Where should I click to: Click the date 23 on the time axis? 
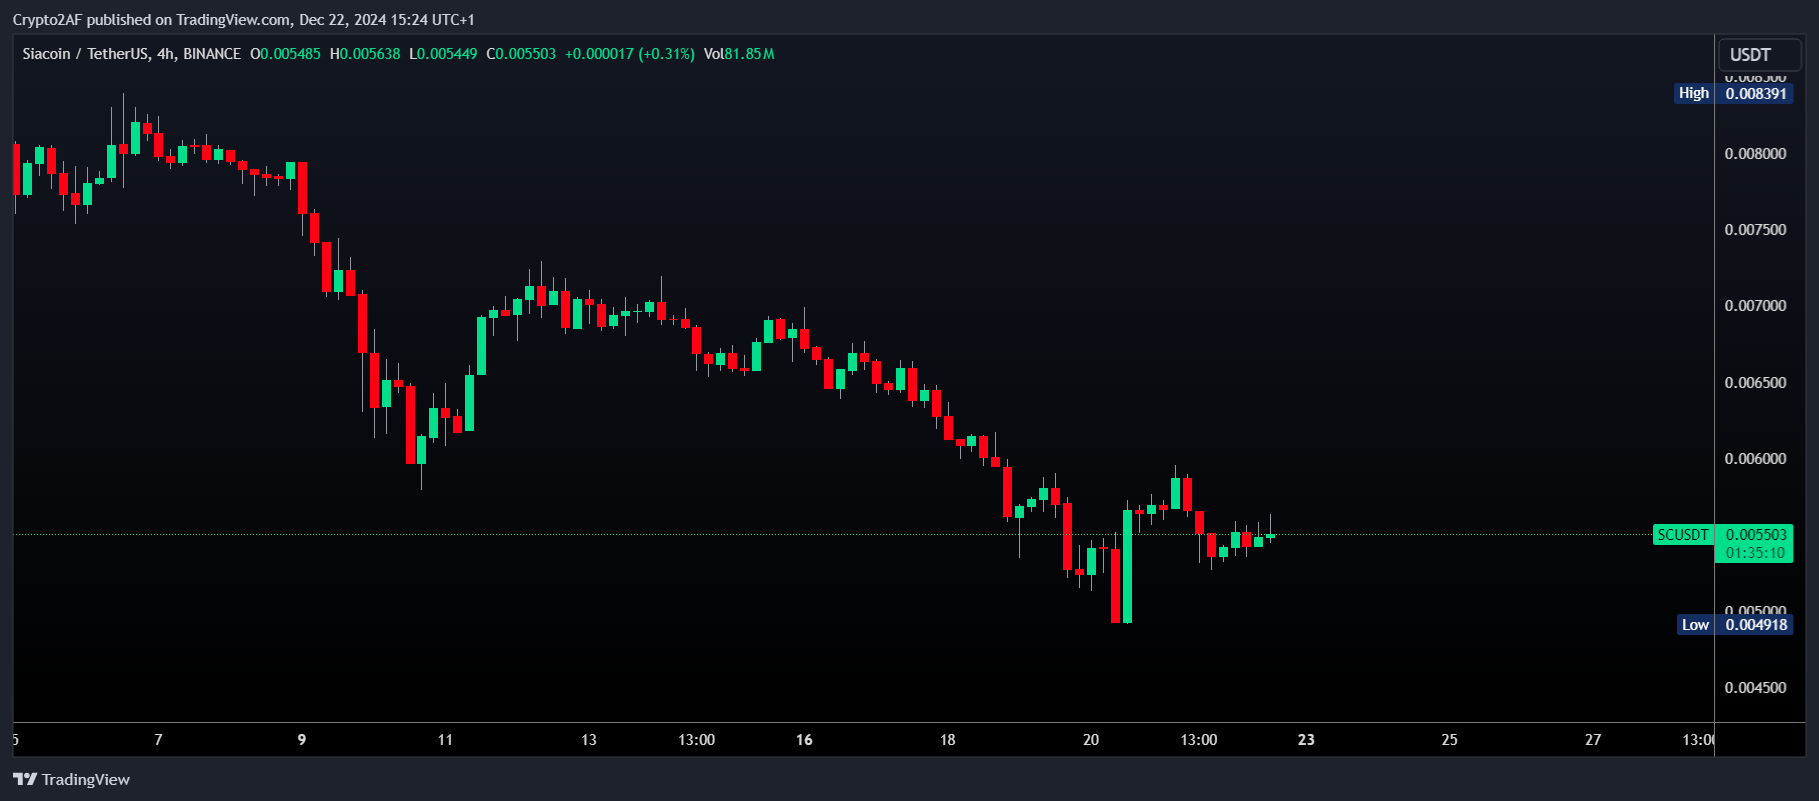pyautogui.click(x=1306, y=740)
